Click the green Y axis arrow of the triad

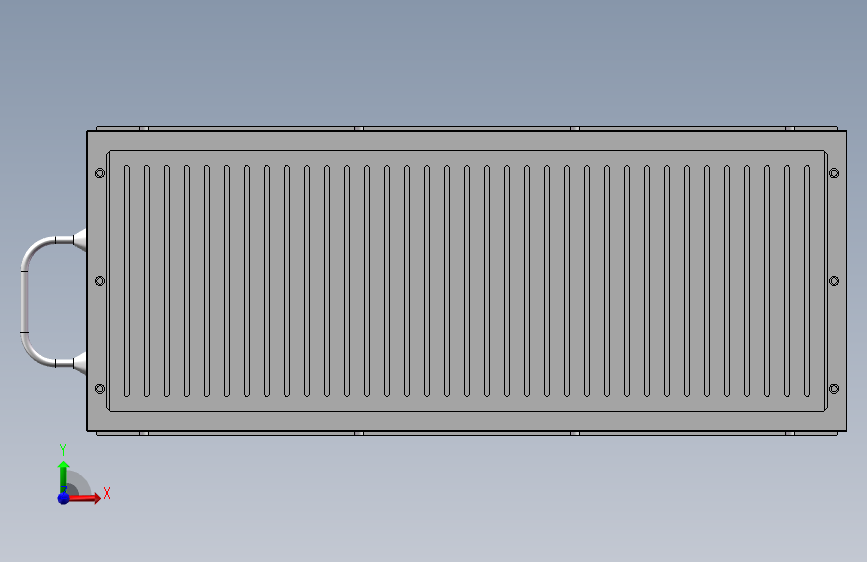(64, 477)
